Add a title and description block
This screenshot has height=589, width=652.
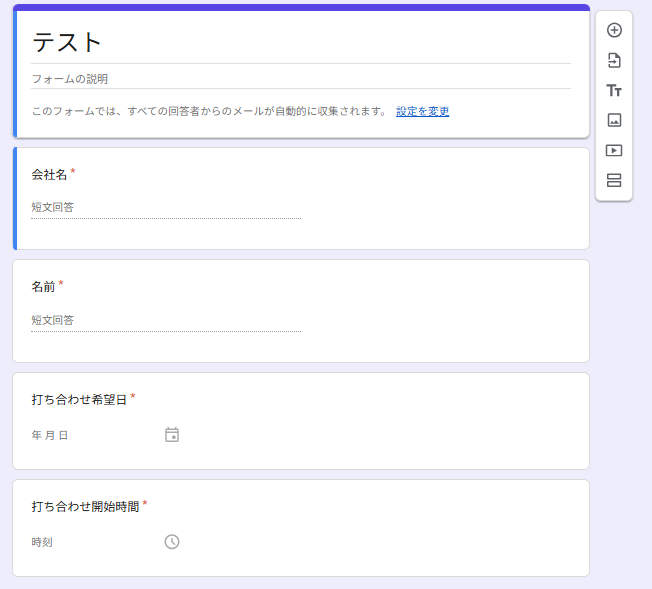pyautogui.click(x=614, y=90)
